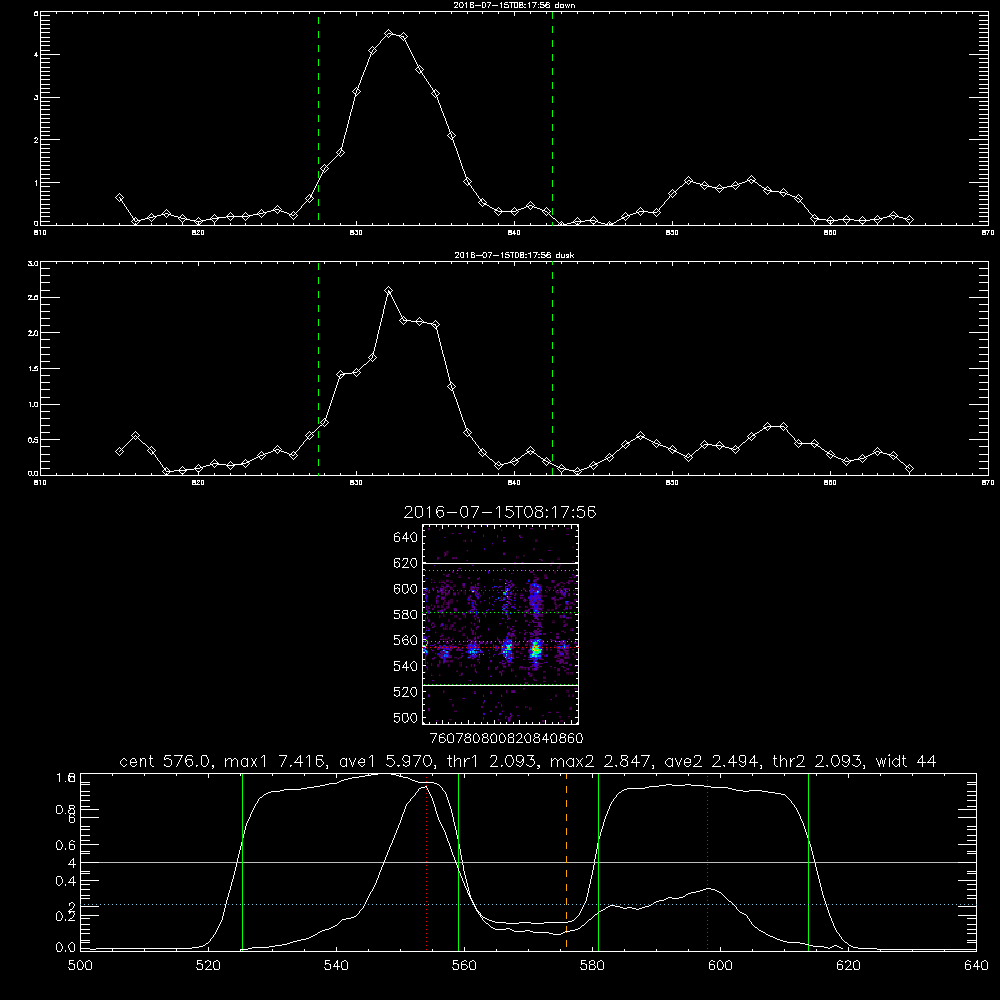Click the brightest spot in the spectral image
Image resolution: width=1000 pixels, height=1000 pixels.
(536, 650)
